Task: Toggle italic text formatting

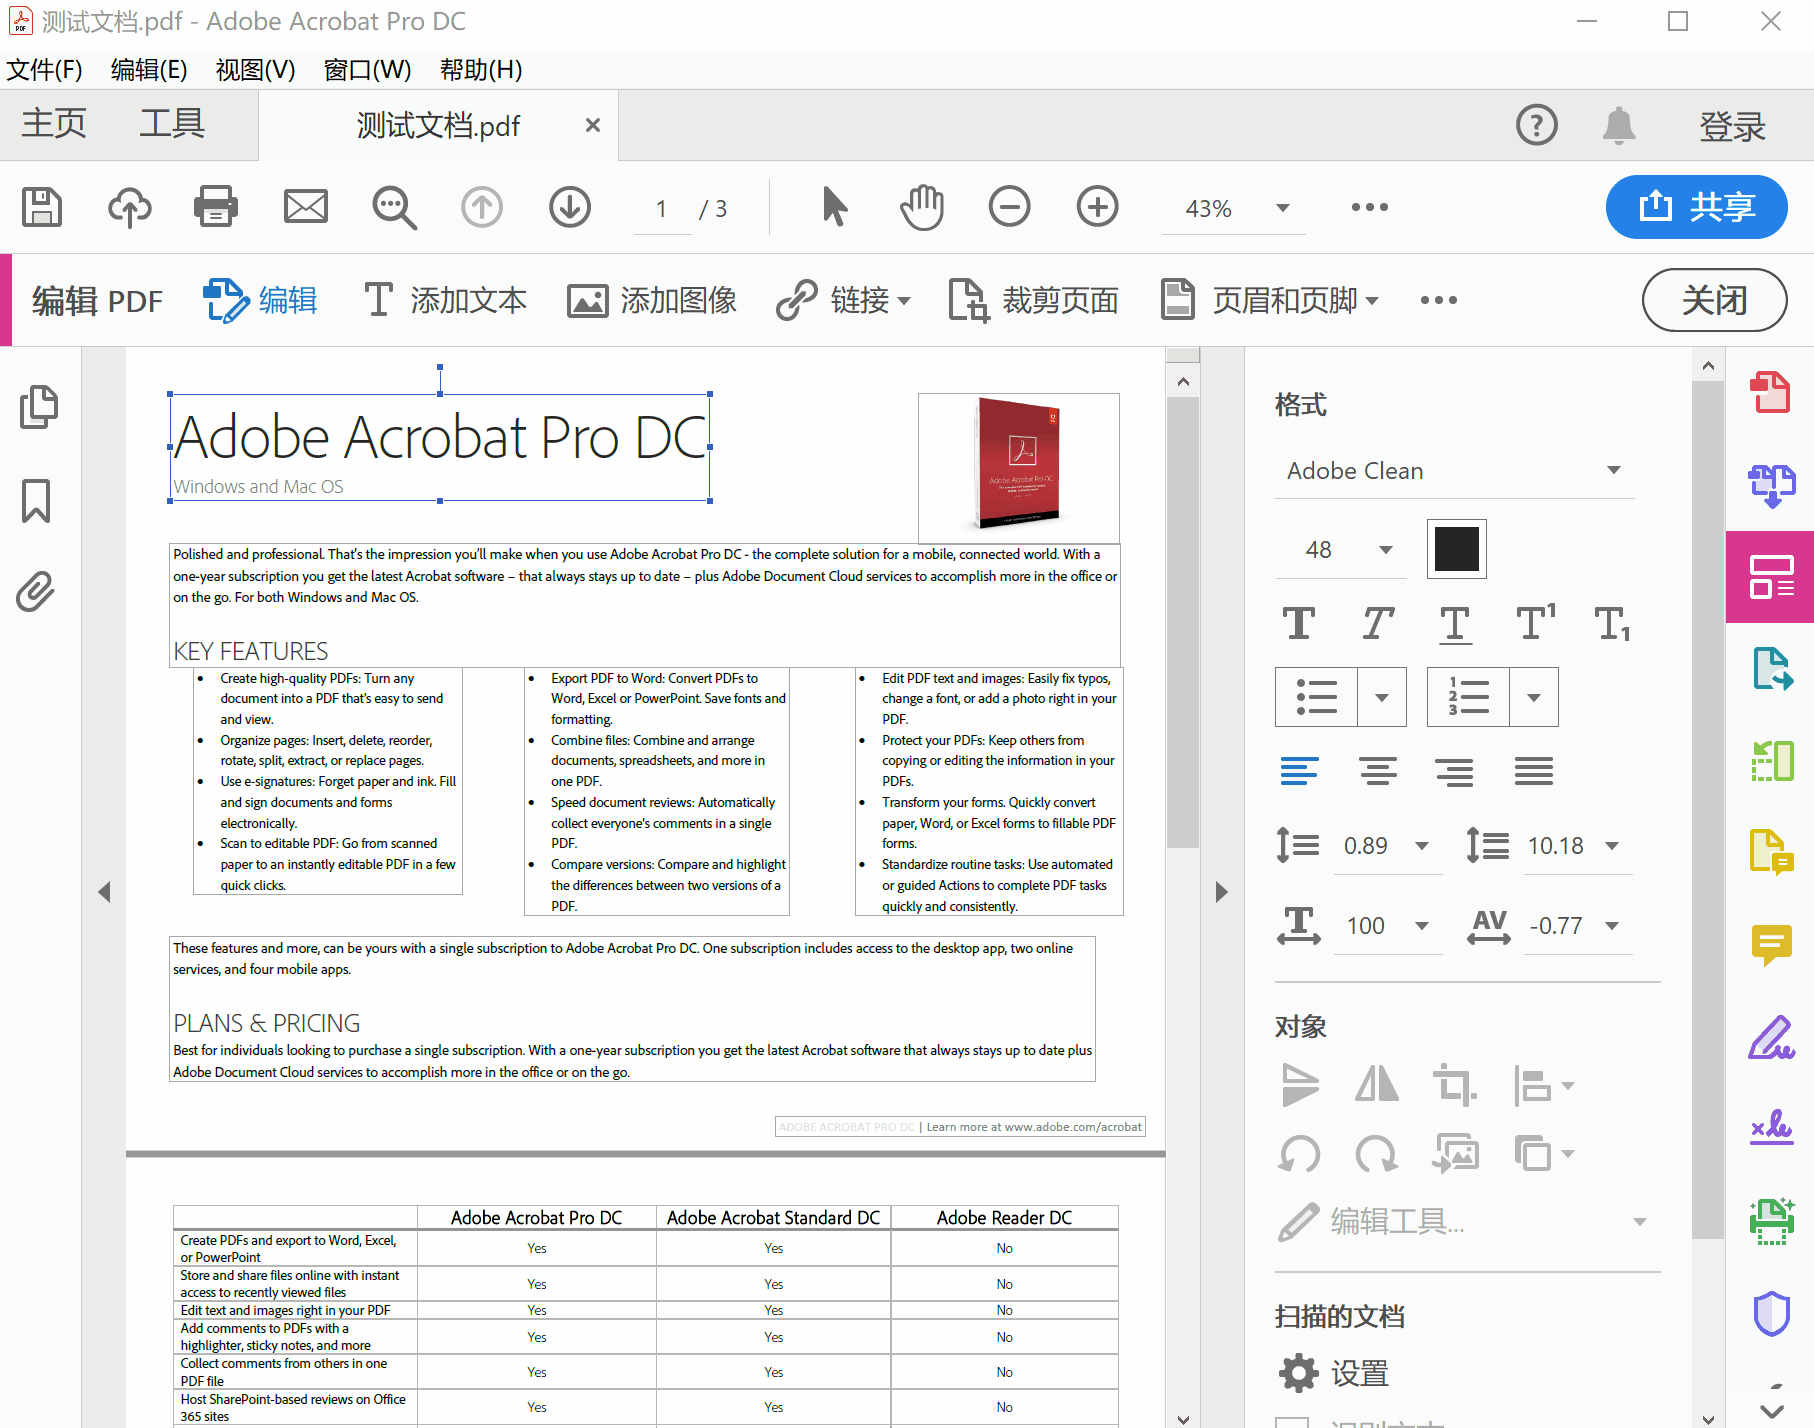Action: coord(1377,623)
